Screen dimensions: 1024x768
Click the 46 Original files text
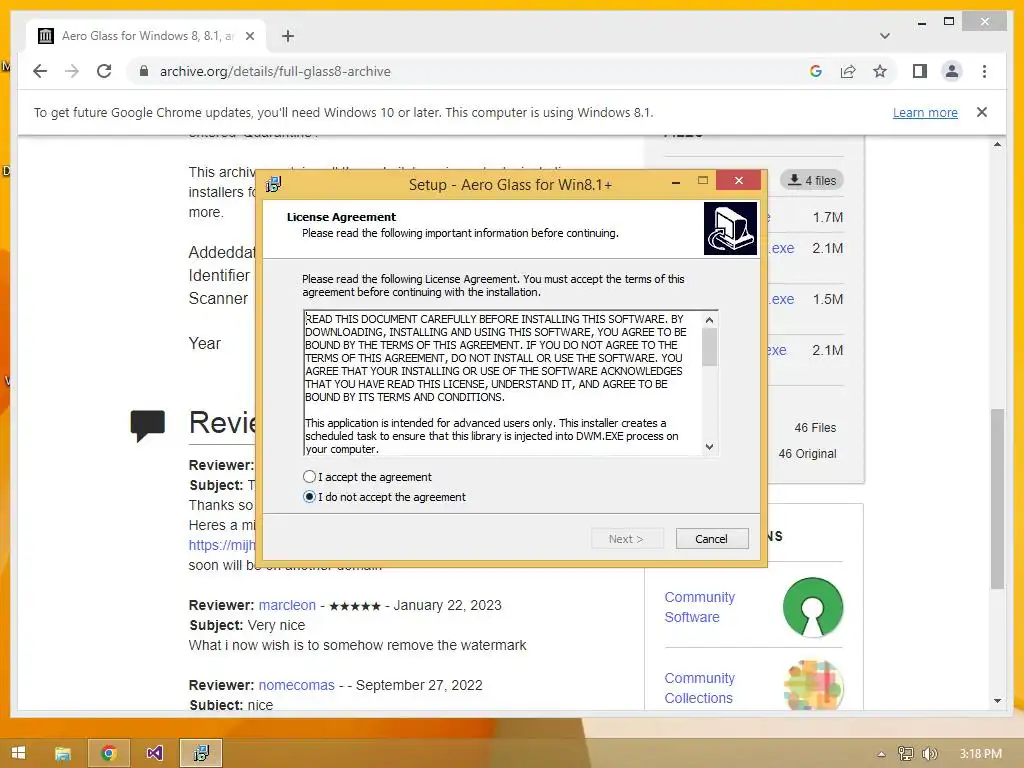pyautogui.click(x=807, y=454)
